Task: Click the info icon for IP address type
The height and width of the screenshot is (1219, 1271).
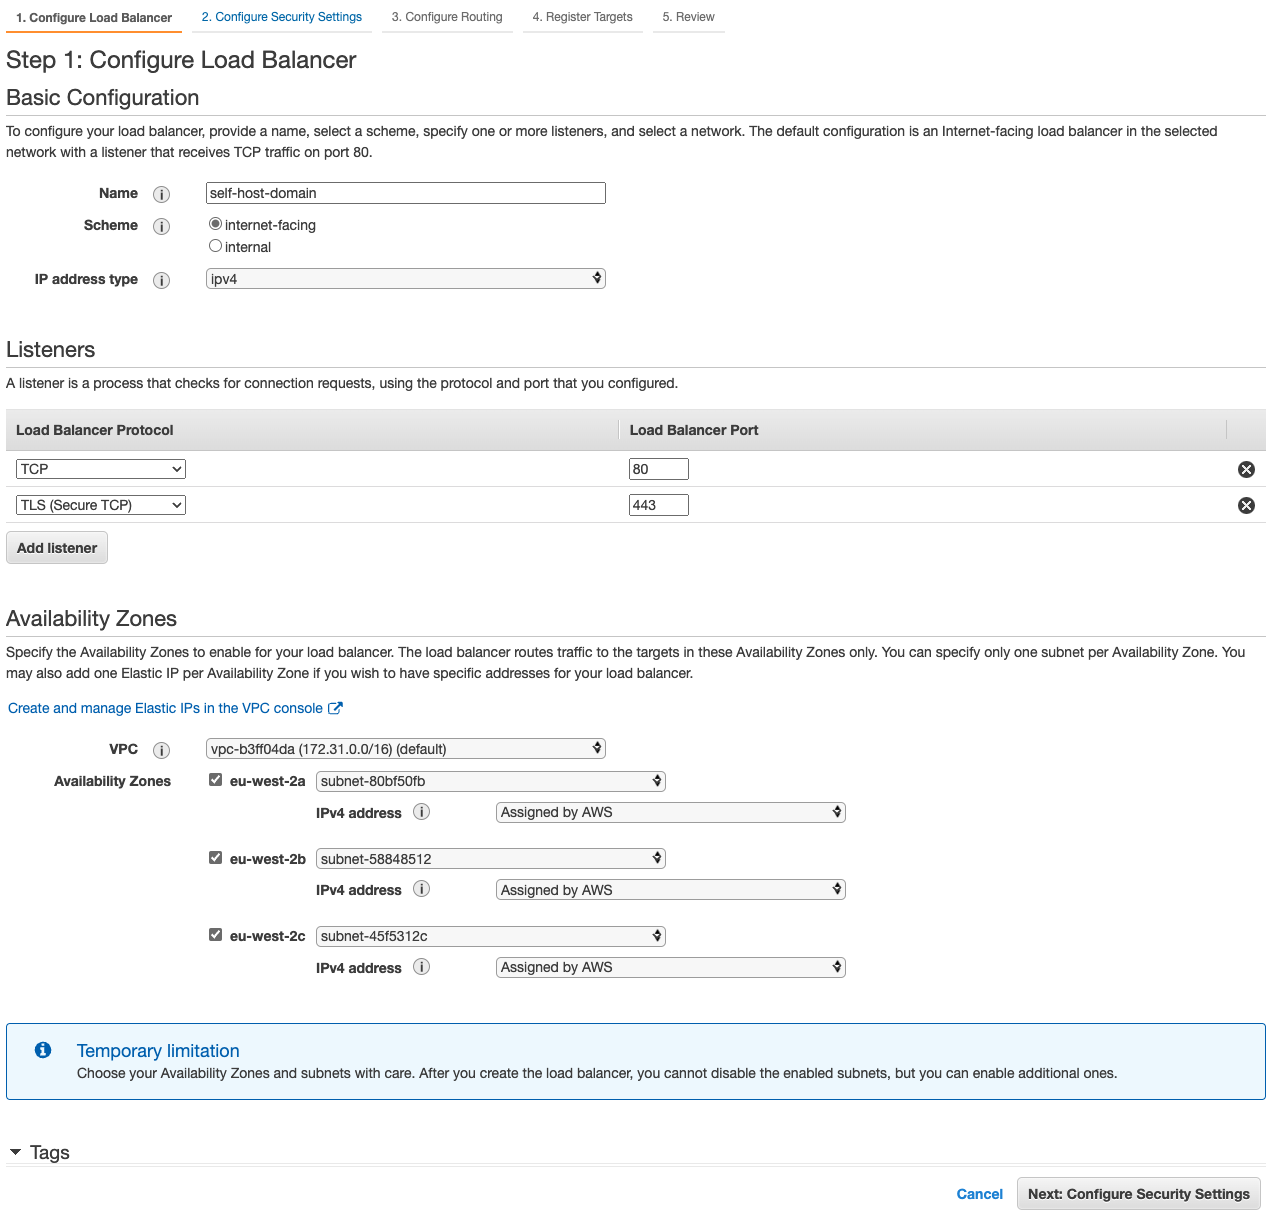Action: click(x=161, y=280)
